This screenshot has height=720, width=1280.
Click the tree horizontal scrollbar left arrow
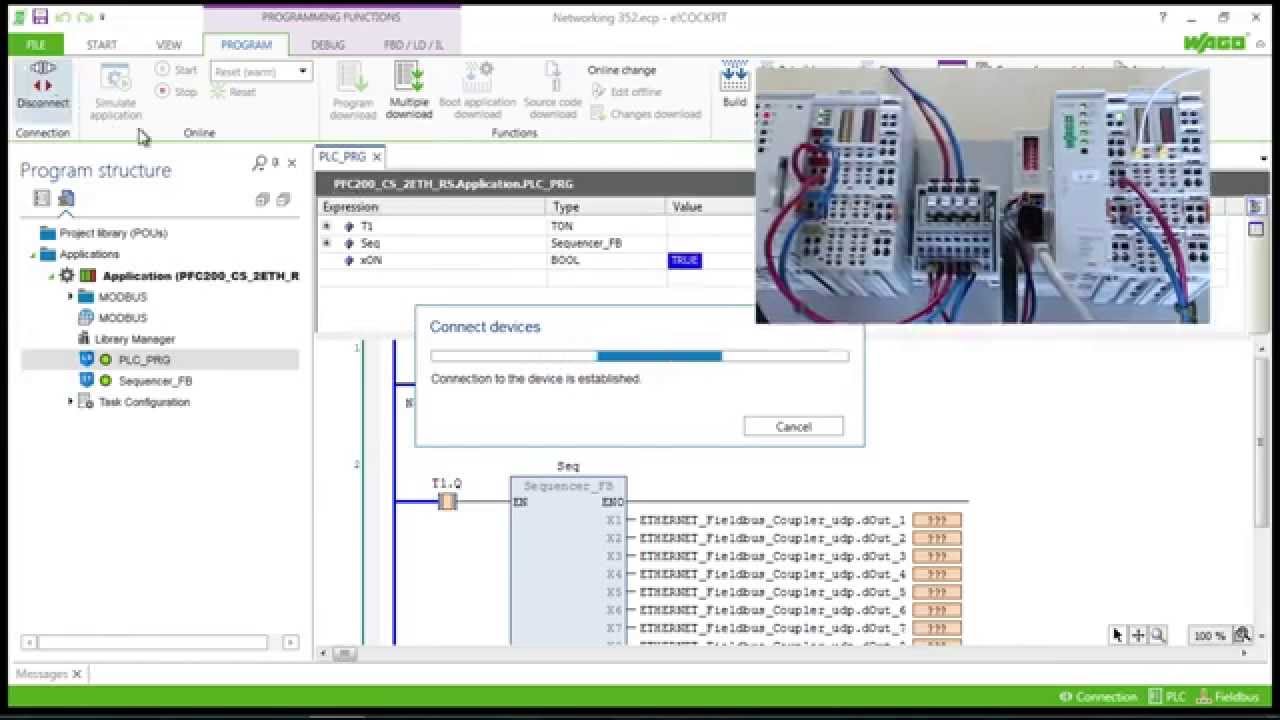(30, 642)
